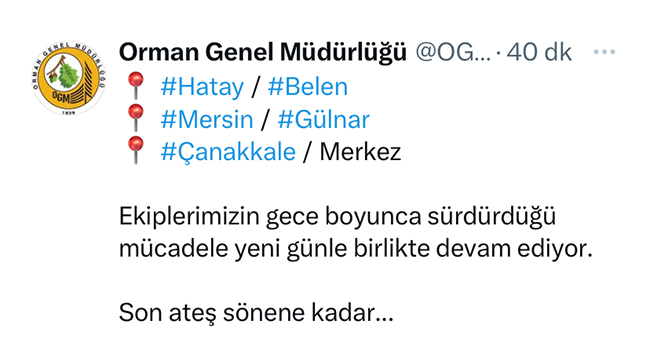Click the red pin emoji beside #Mersin

(136, 118)
